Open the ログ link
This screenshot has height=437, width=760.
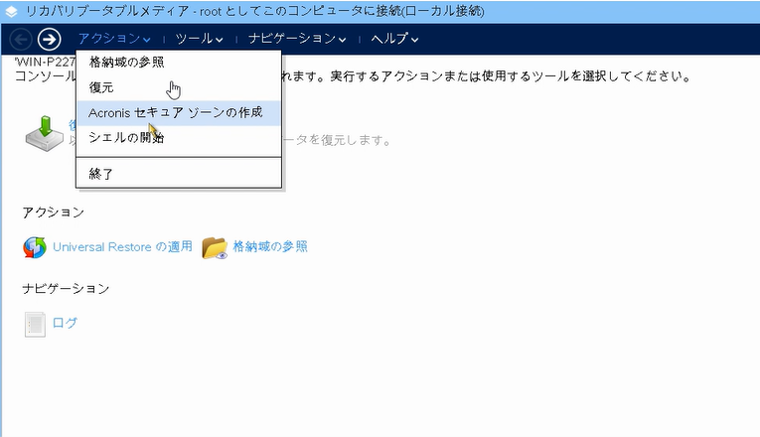[65, 323]
